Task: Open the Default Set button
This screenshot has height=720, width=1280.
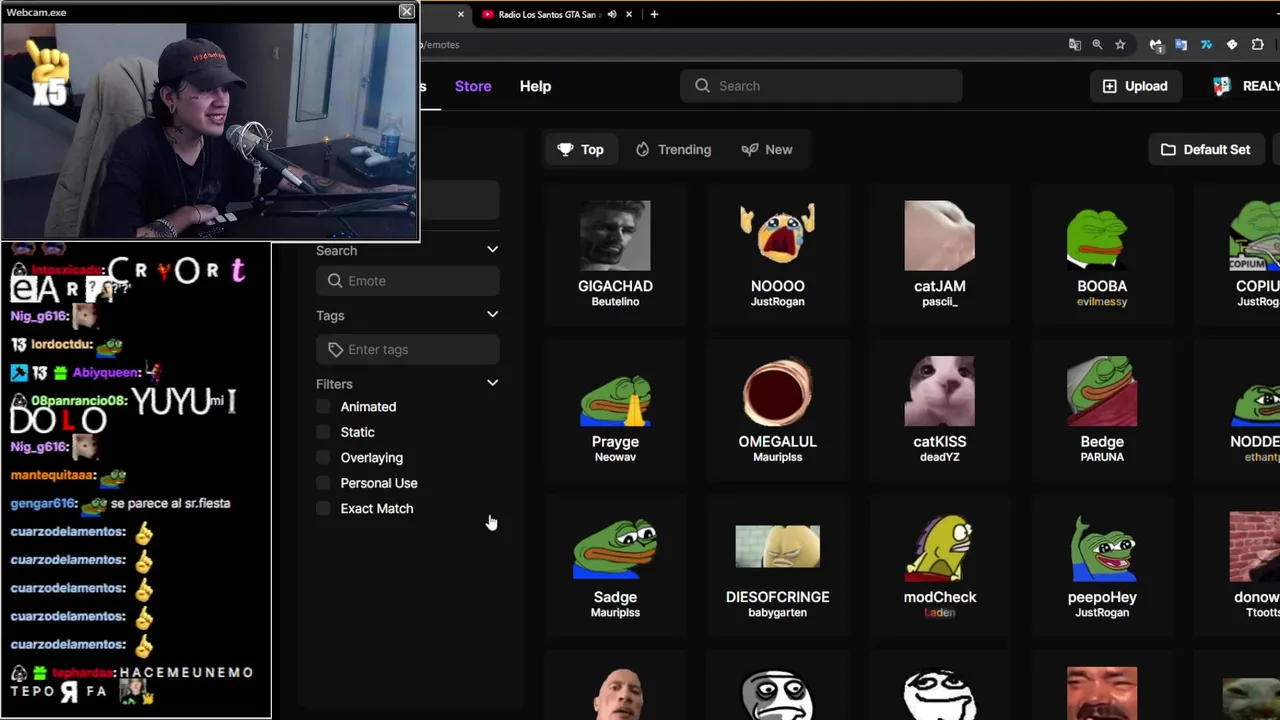Action: tap(1205, 149)
